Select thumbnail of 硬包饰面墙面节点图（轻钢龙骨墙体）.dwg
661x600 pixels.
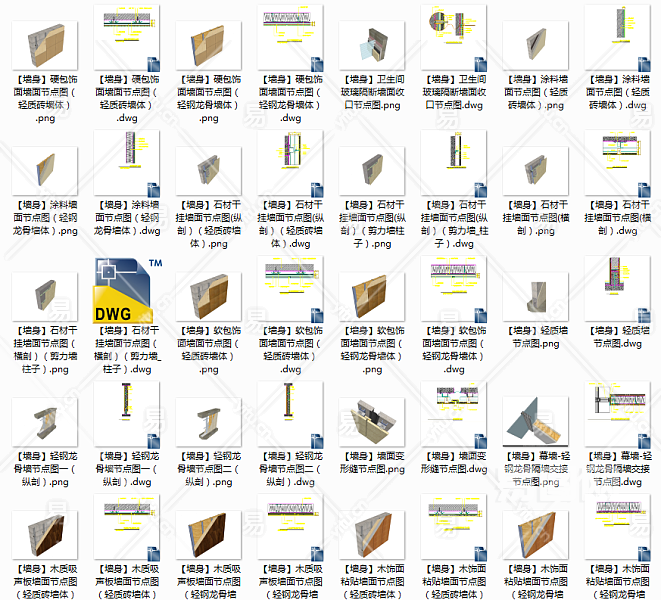(290, 38)
